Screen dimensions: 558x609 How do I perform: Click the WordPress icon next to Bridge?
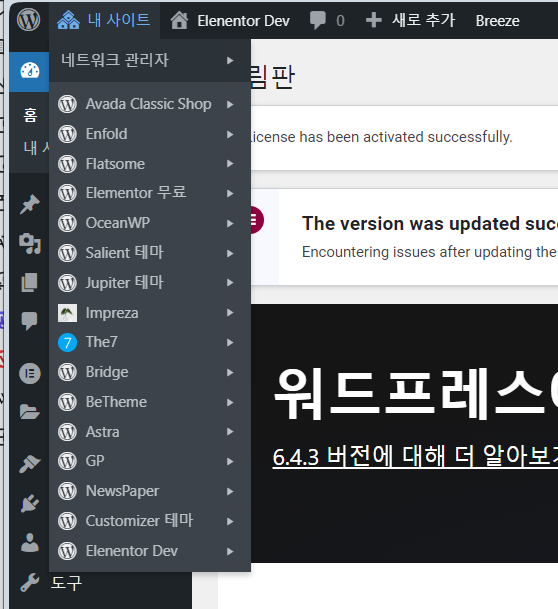pyautogui.click(x=68, y=372)
